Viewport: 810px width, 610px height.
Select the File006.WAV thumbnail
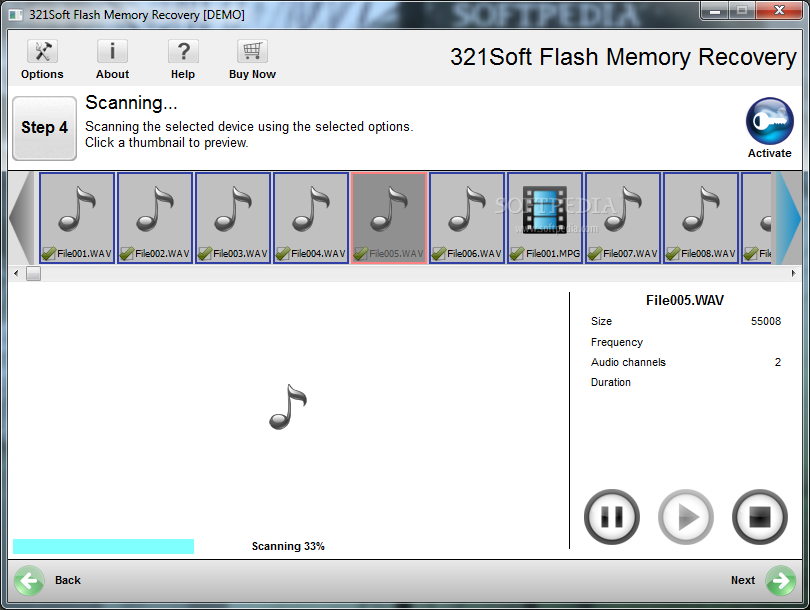point(467,218)
